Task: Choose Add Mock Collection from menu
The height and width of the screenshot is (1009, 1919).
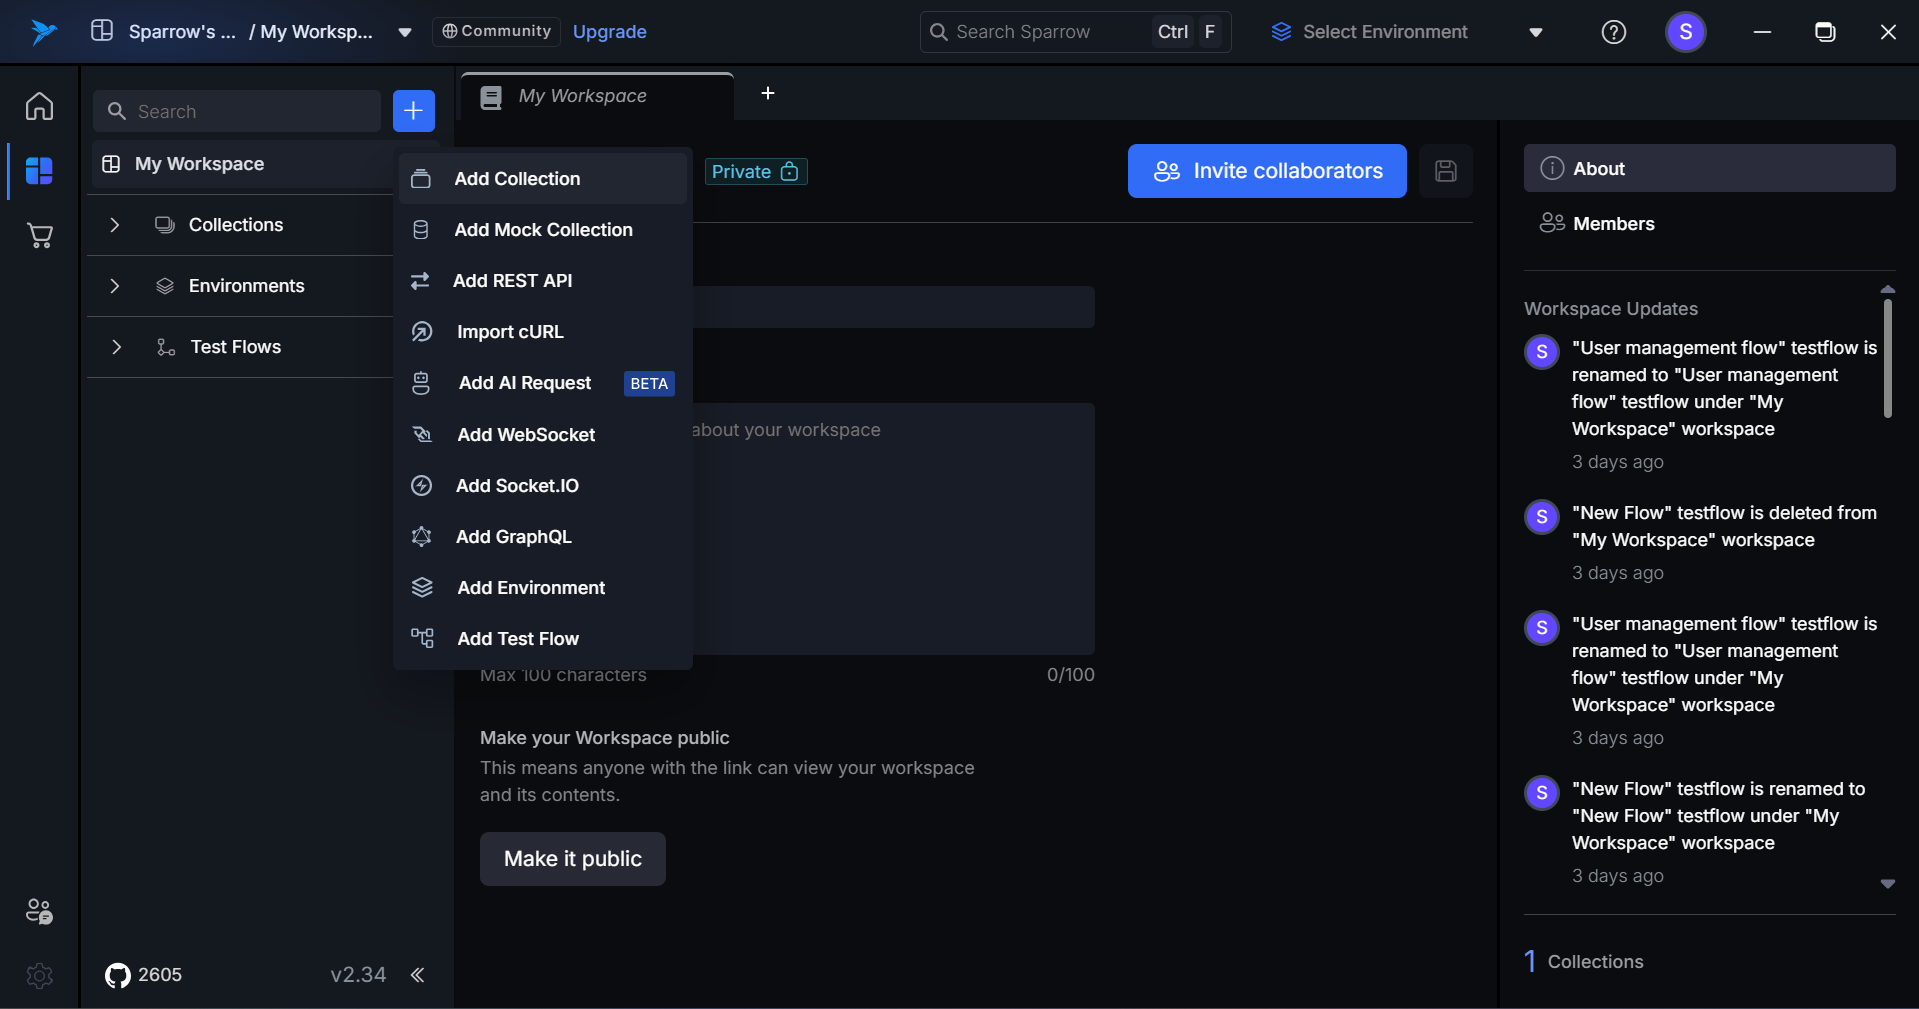Action: [x=543, y=230]
